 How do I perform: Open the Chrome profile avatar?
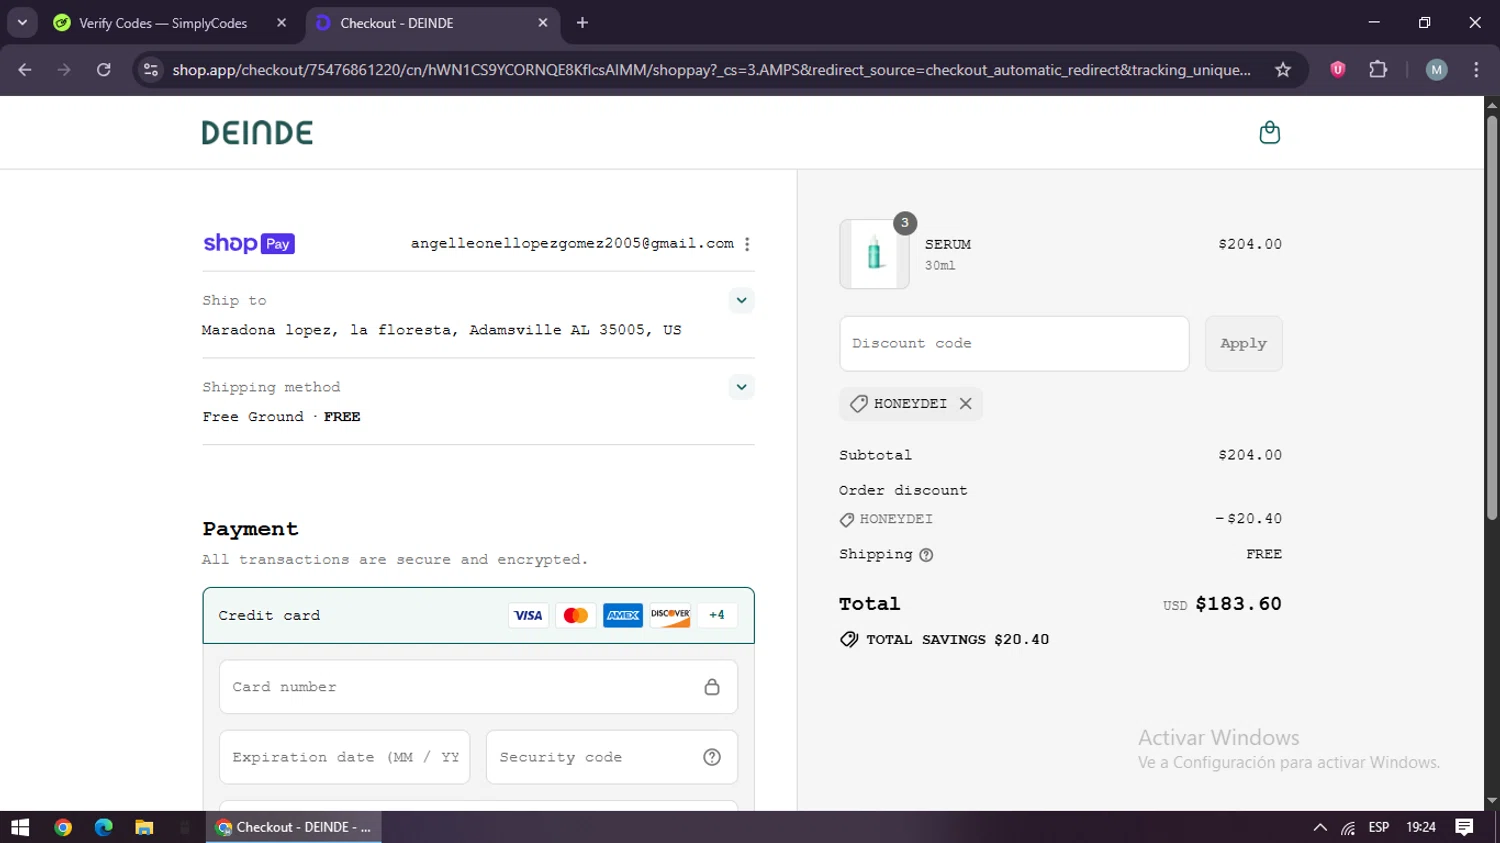click(1436, 70)
